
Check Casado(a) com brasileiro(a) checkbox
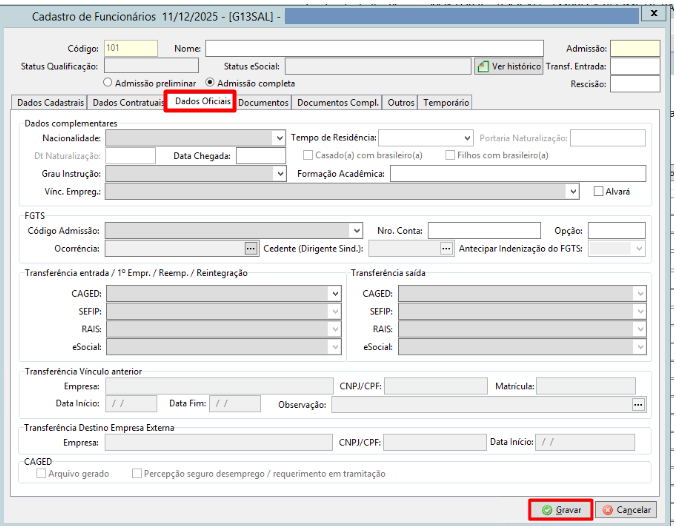[307, 155]
